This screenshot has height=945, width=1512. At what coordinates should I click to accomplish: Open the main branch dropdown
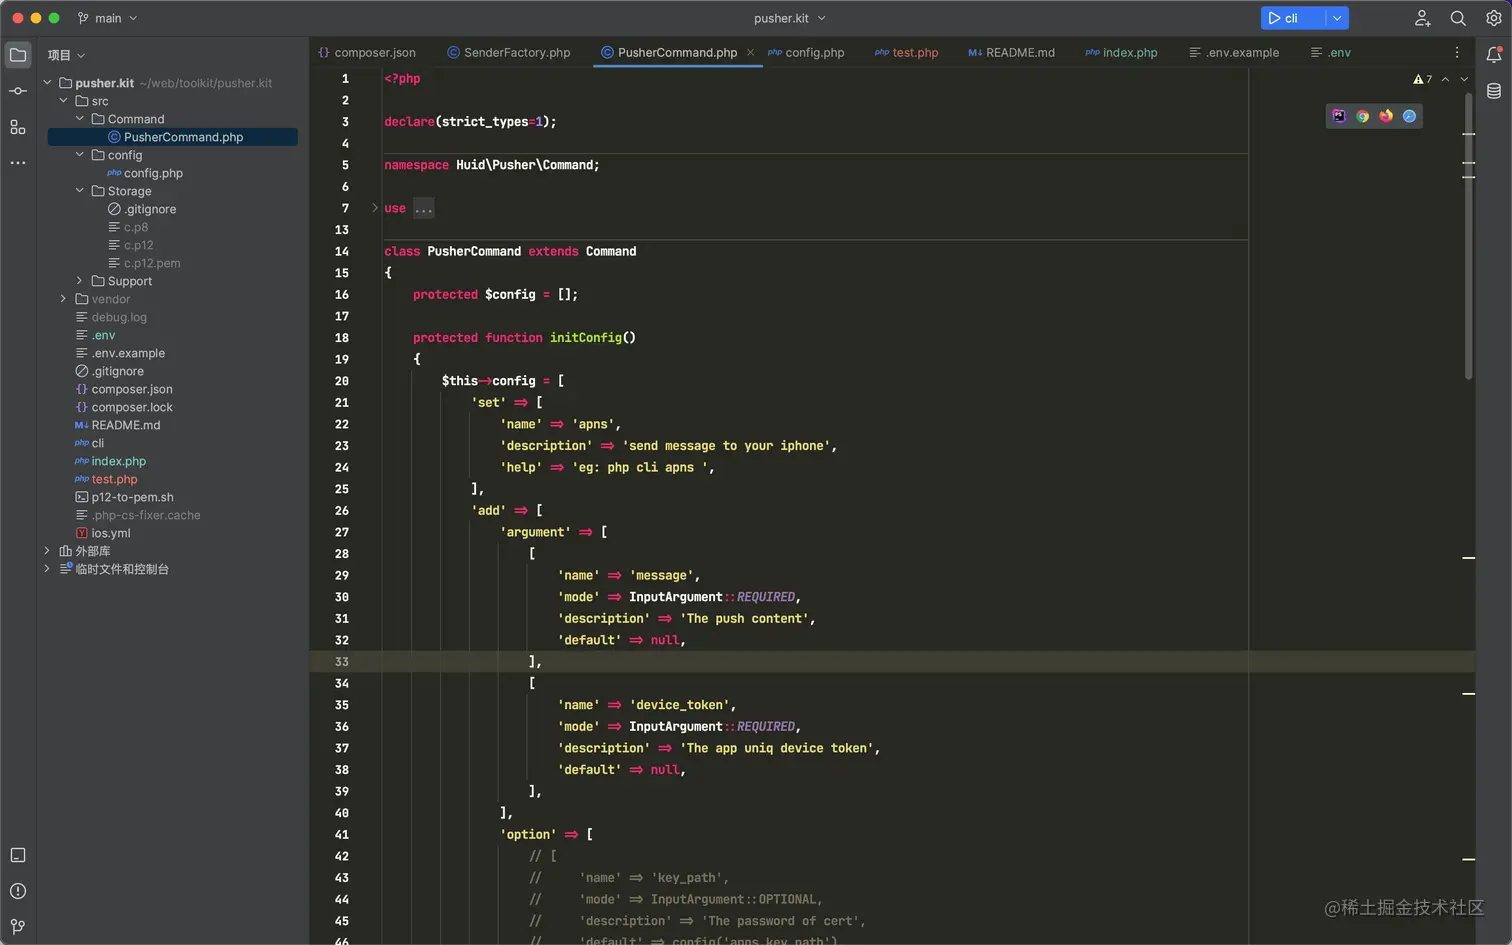[108, 18]
